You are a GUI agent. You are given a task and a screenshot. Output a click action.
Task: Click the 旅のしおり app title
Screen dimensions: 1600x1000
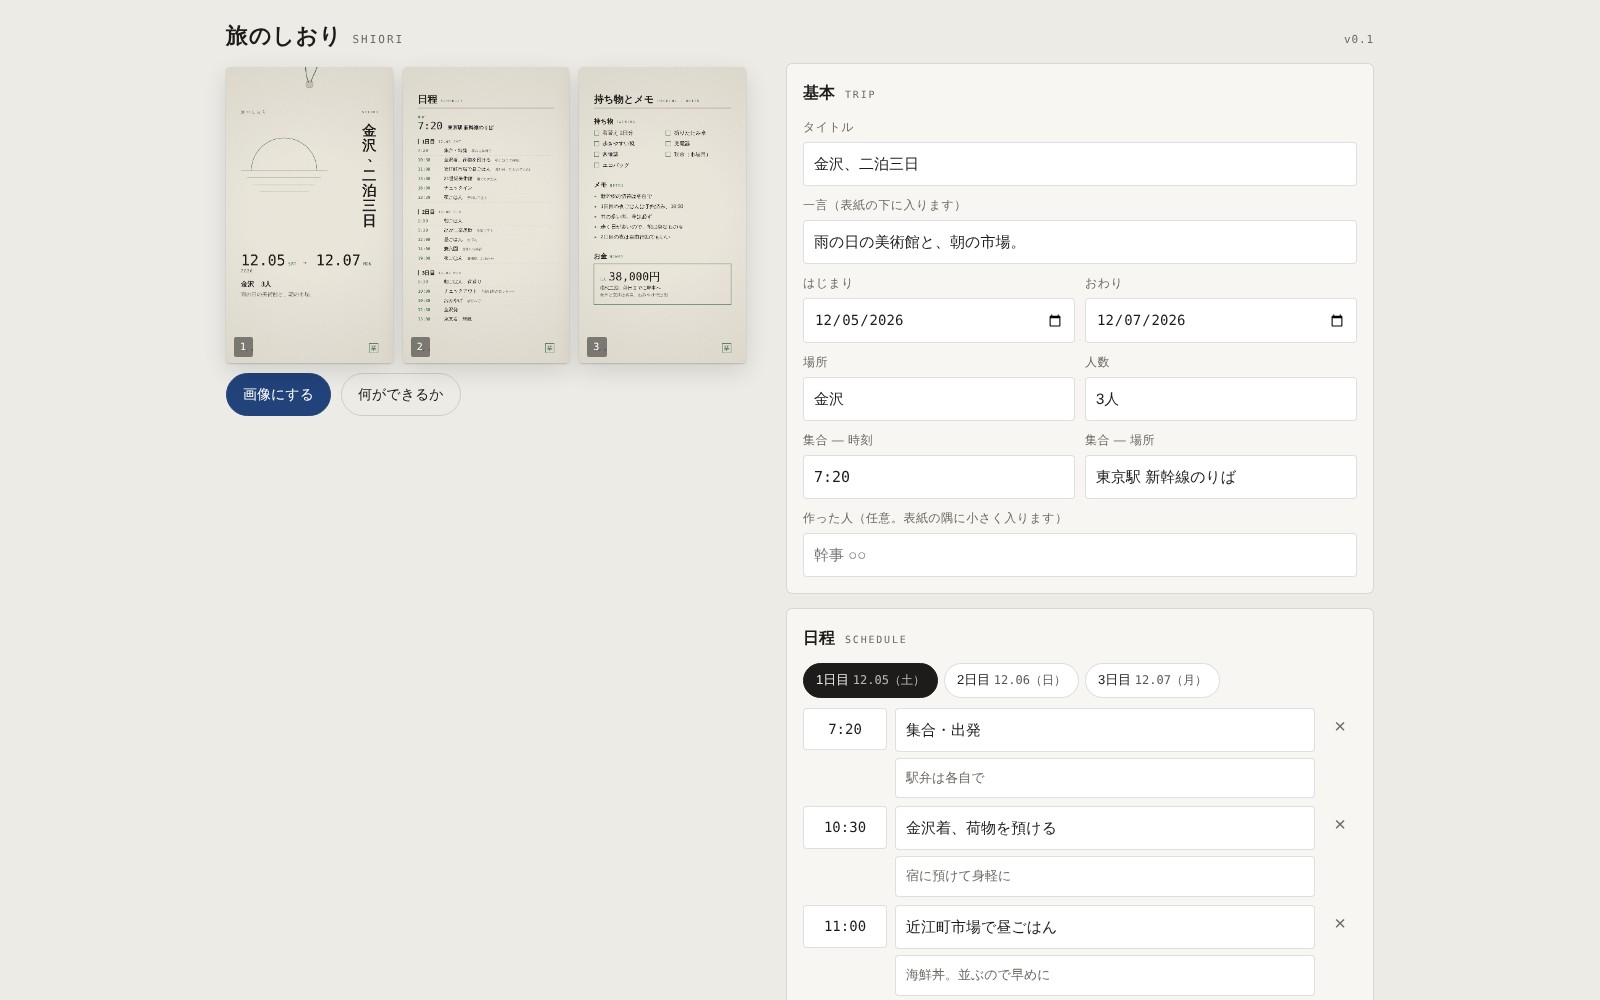pos(283,36)
